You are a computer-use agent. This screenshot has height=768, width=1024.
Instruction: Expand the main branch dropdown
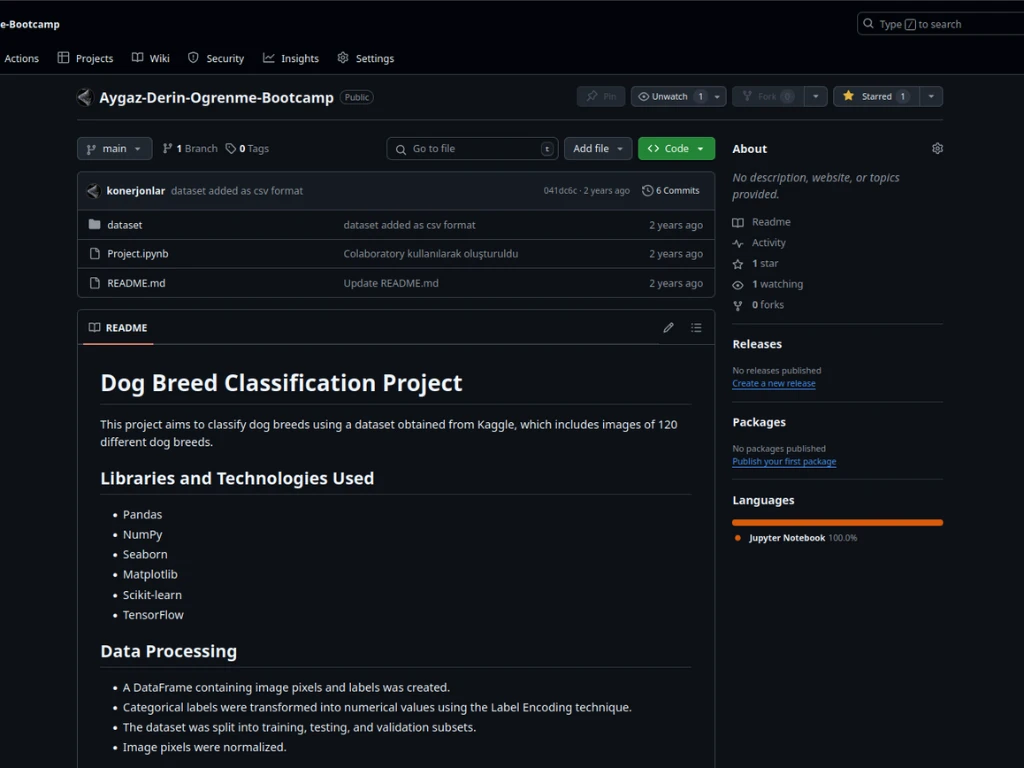[115, 149]
